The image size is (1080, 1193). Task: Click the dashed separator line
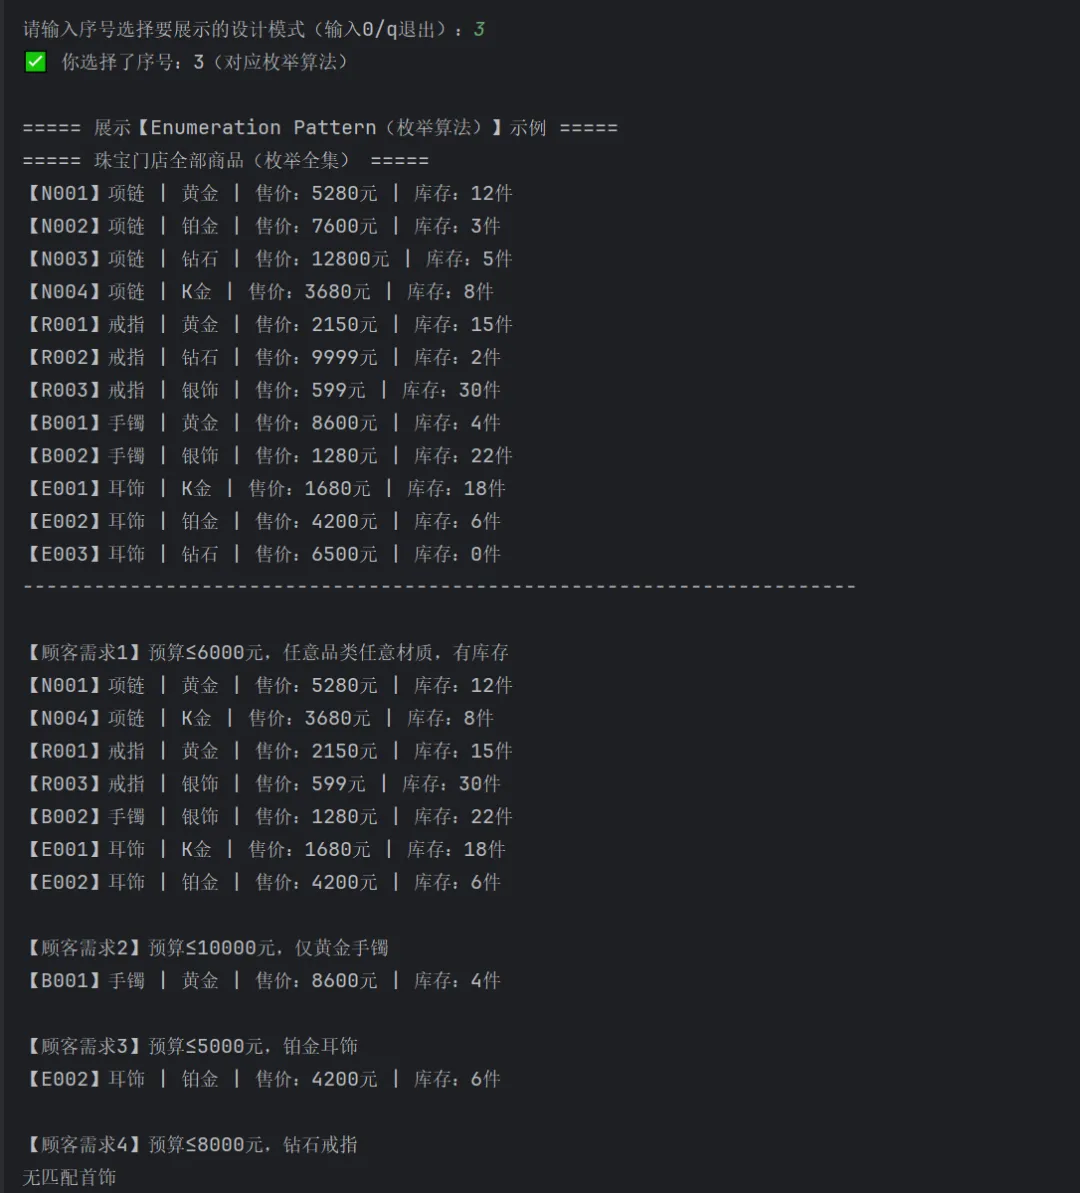pos(440,587)
